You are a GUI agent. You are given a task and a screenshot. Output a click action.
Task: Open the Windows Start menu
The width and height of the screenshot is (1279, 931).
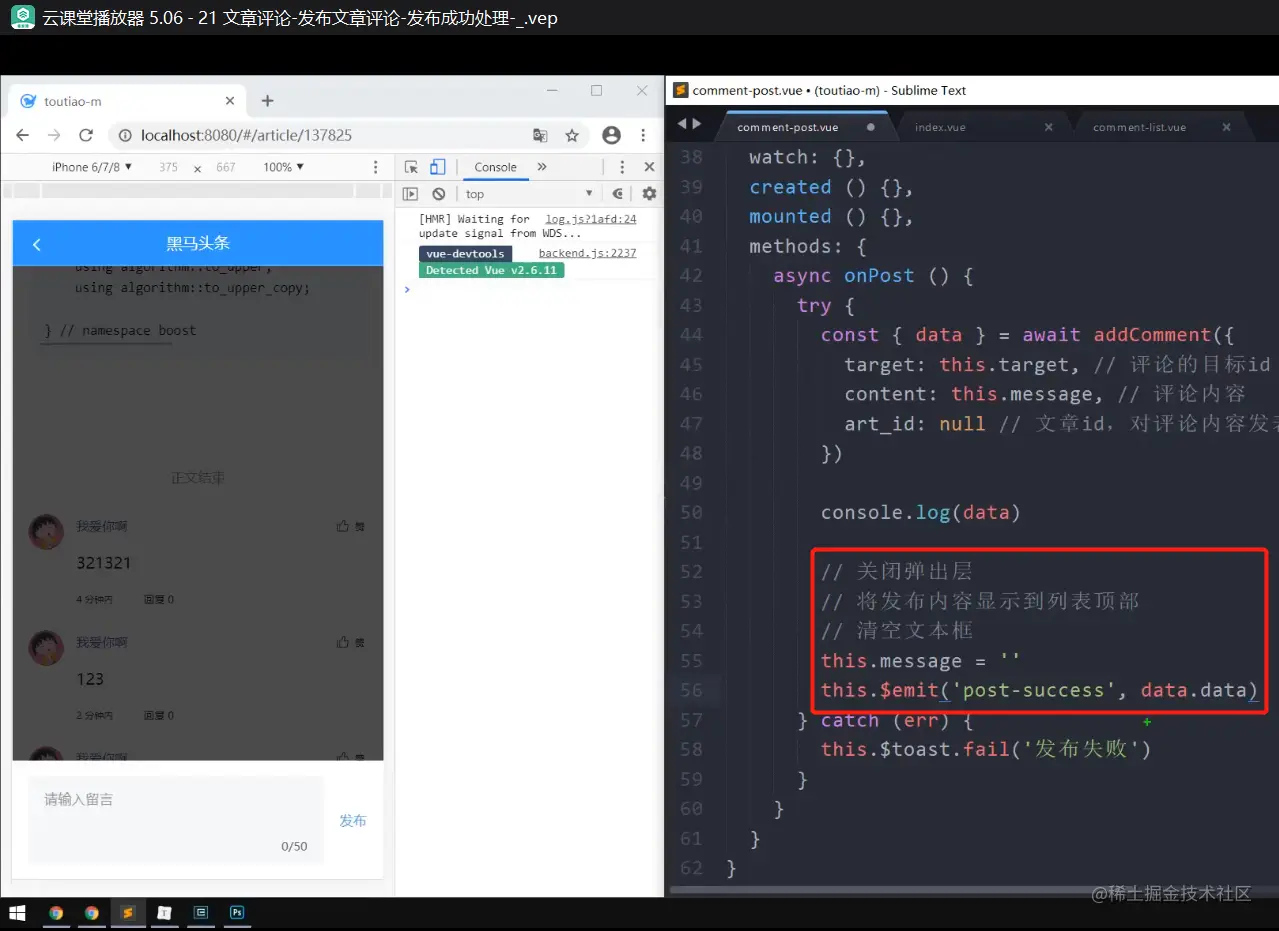[17, 913]
